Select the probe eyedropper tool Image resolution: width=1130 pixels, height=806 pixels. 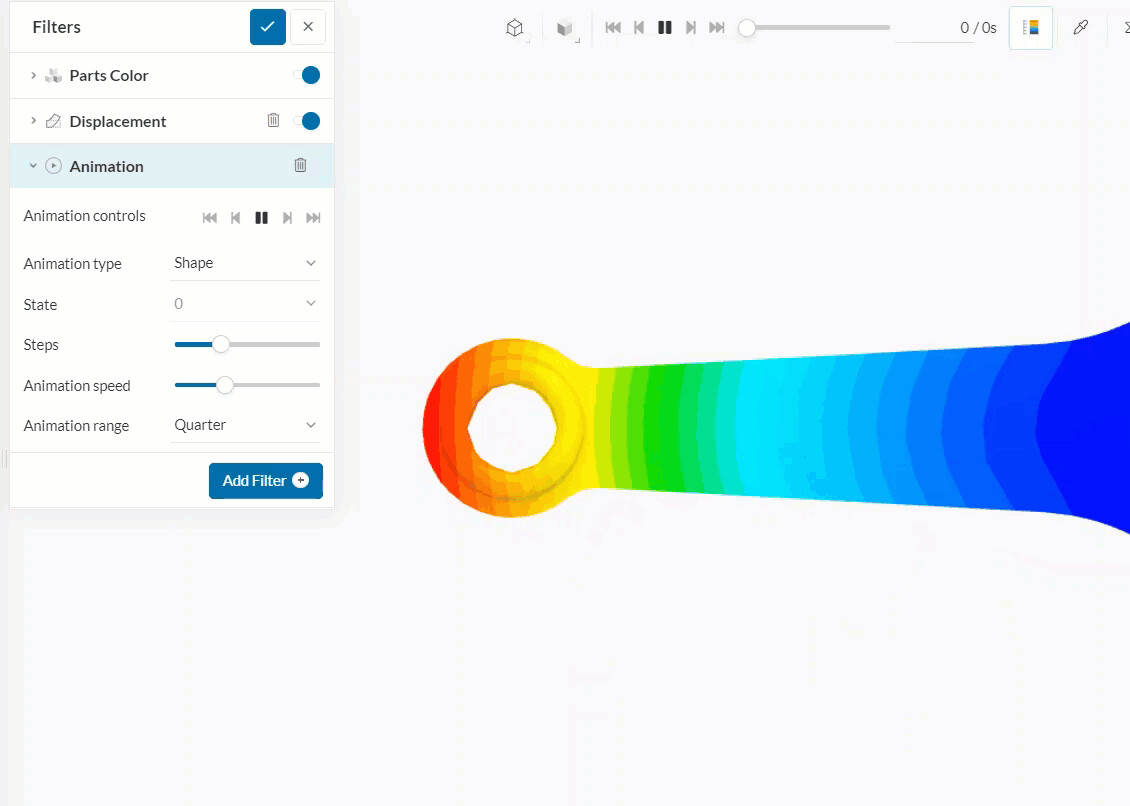(x=1080, y=27)
